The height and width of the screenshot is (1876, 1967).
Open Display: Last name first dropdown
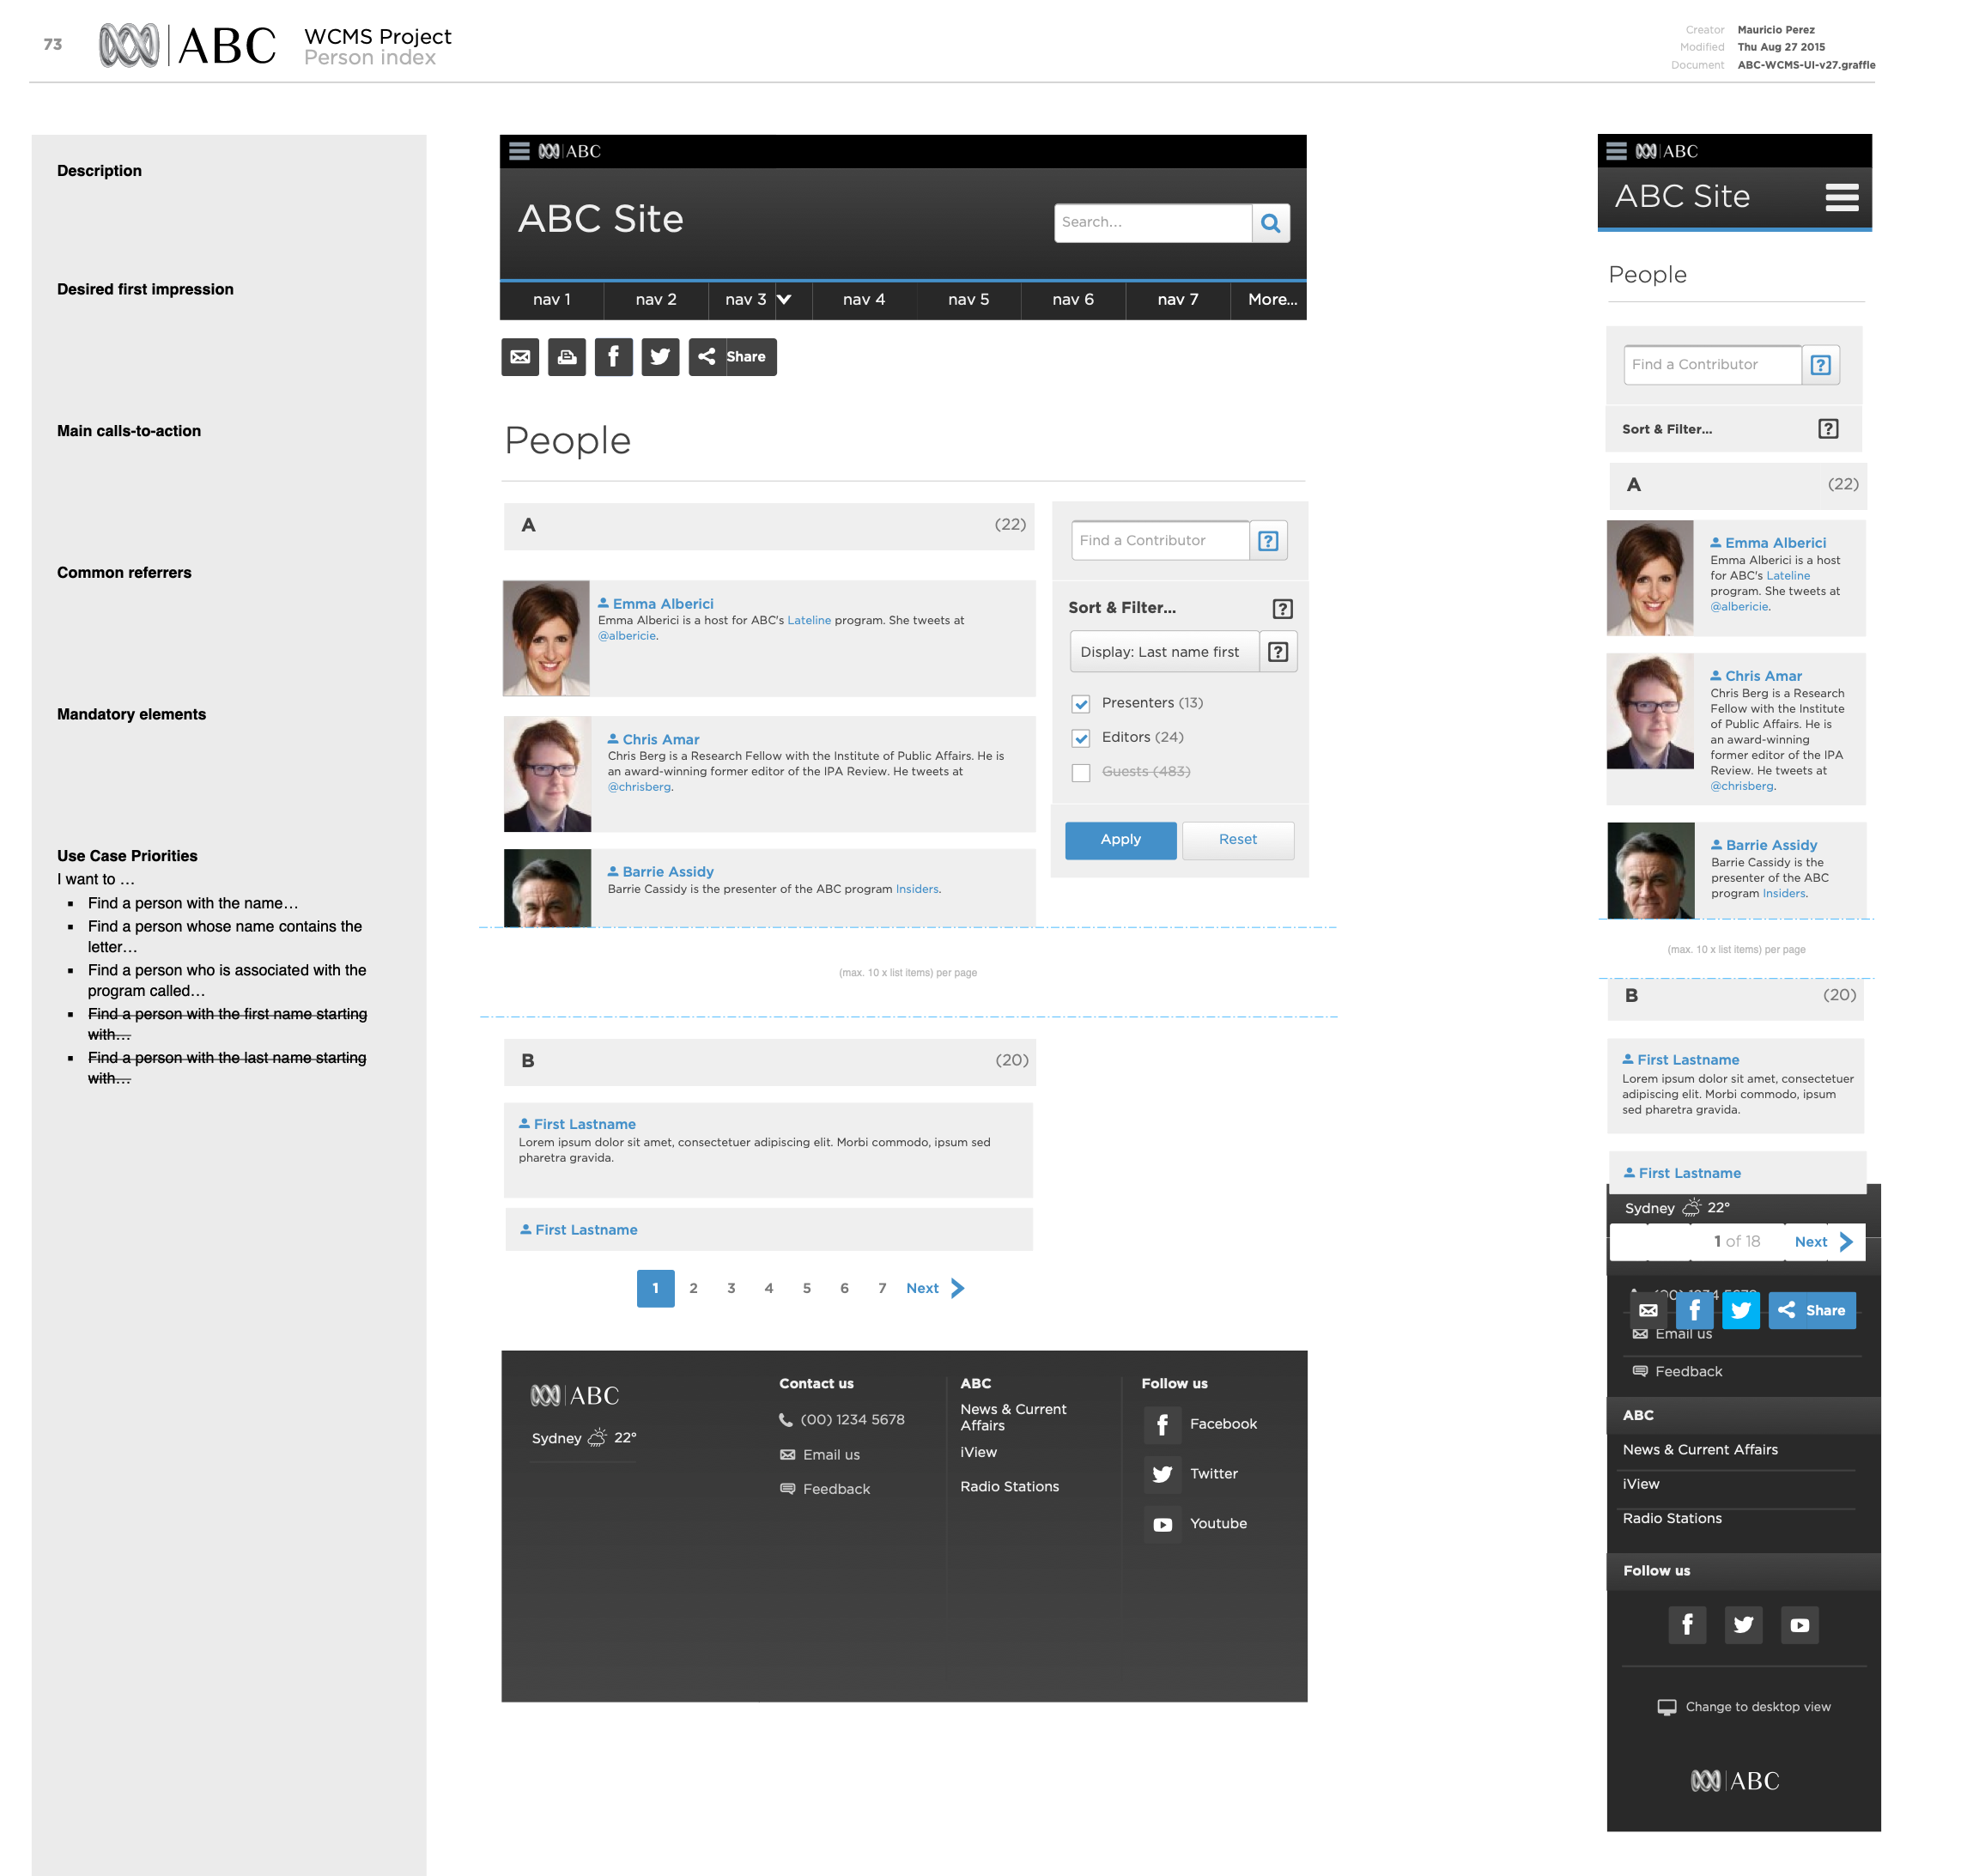(x=1160, y=652)
